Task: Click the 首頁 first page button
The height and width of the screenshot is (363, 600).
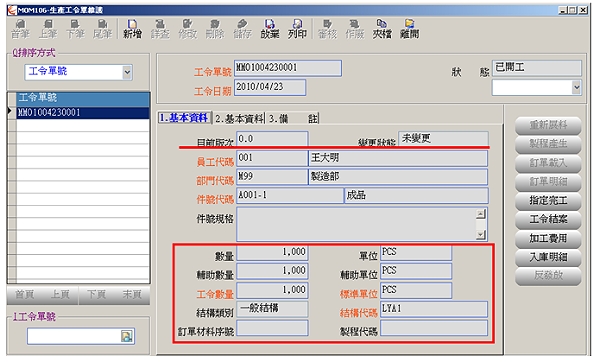Action: pos(25,295)
